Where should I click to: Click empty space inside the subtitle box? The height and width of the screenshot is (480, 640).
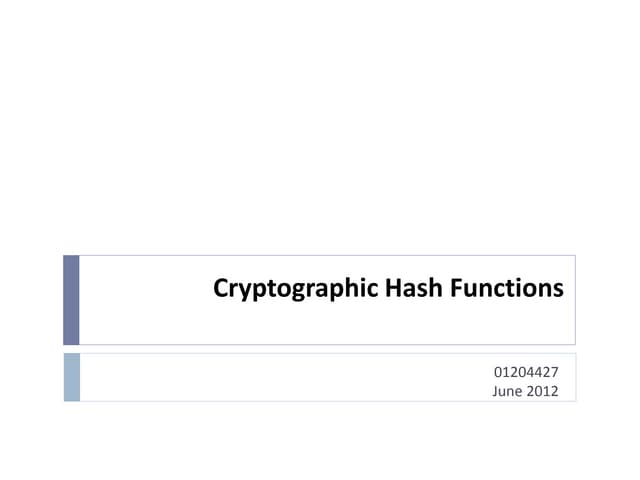coord(250,378)
